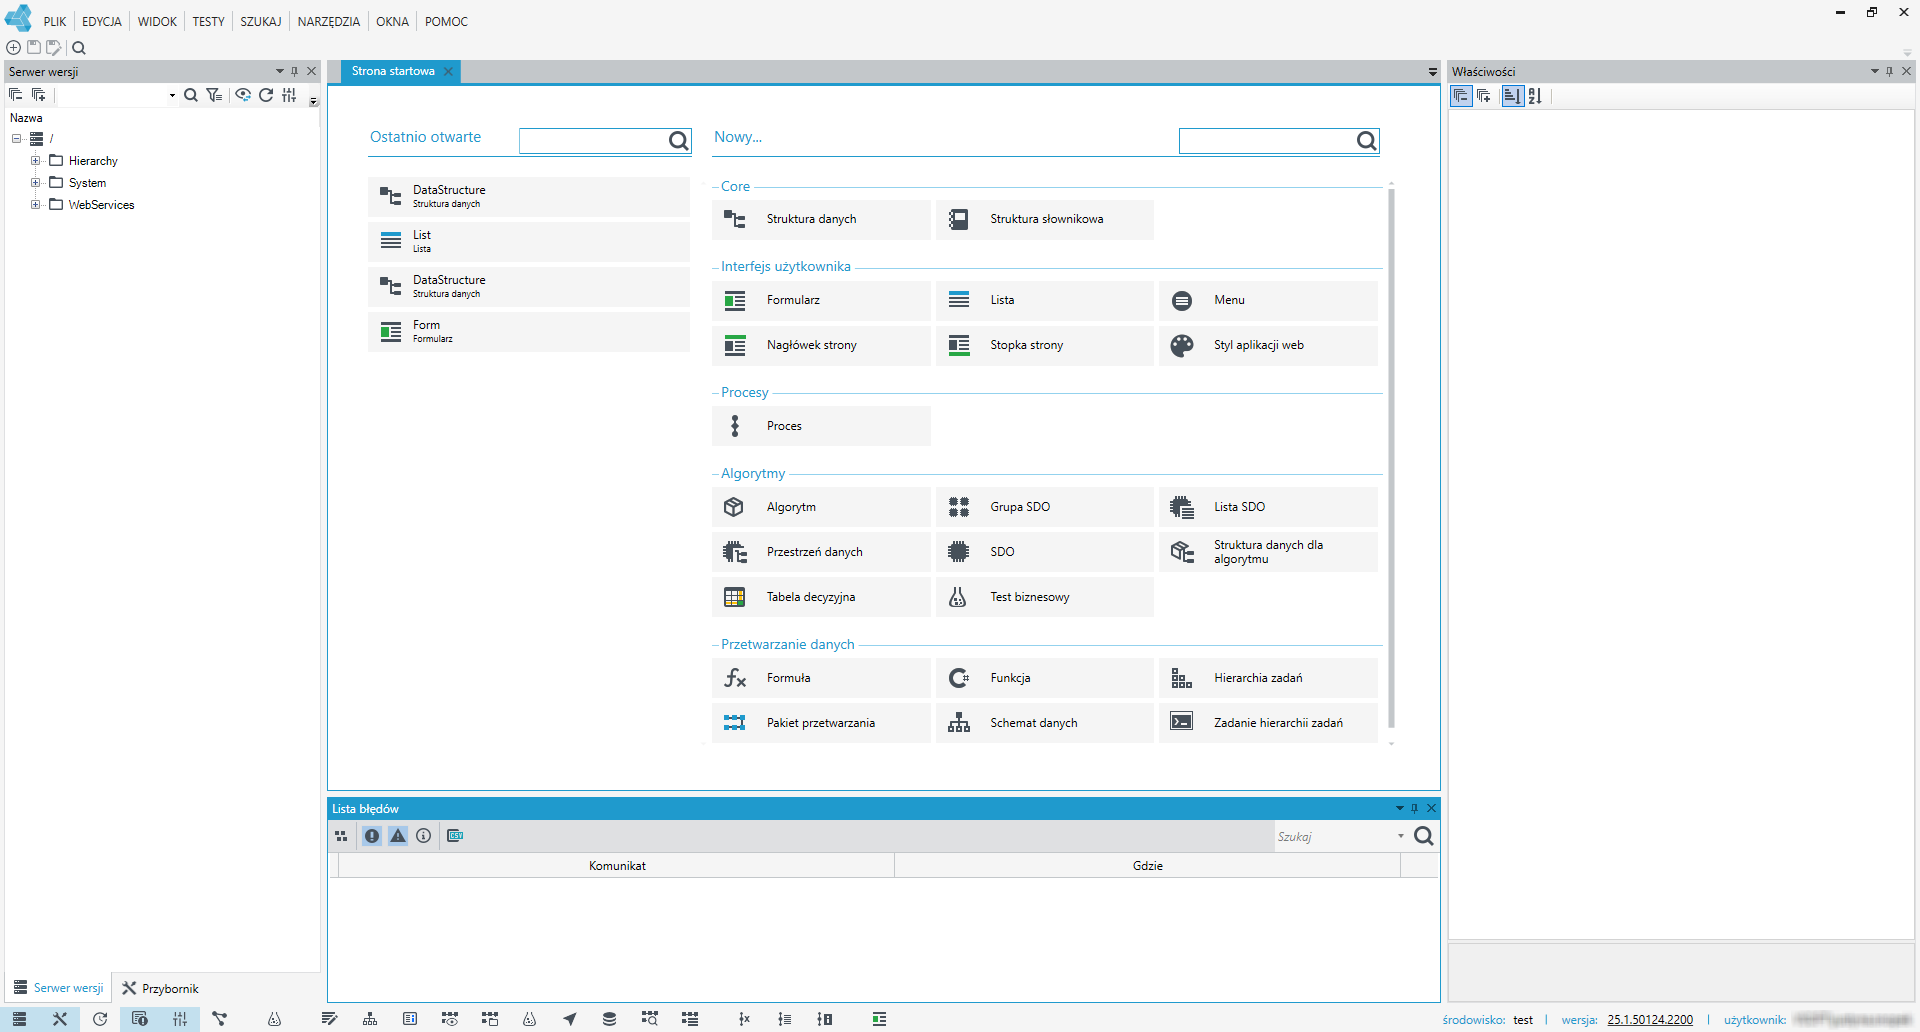This screenshot has width=1920, height=1032.
Task: Click the Struktura danych tile icon under Core
Action: click(x=735, y=219)
